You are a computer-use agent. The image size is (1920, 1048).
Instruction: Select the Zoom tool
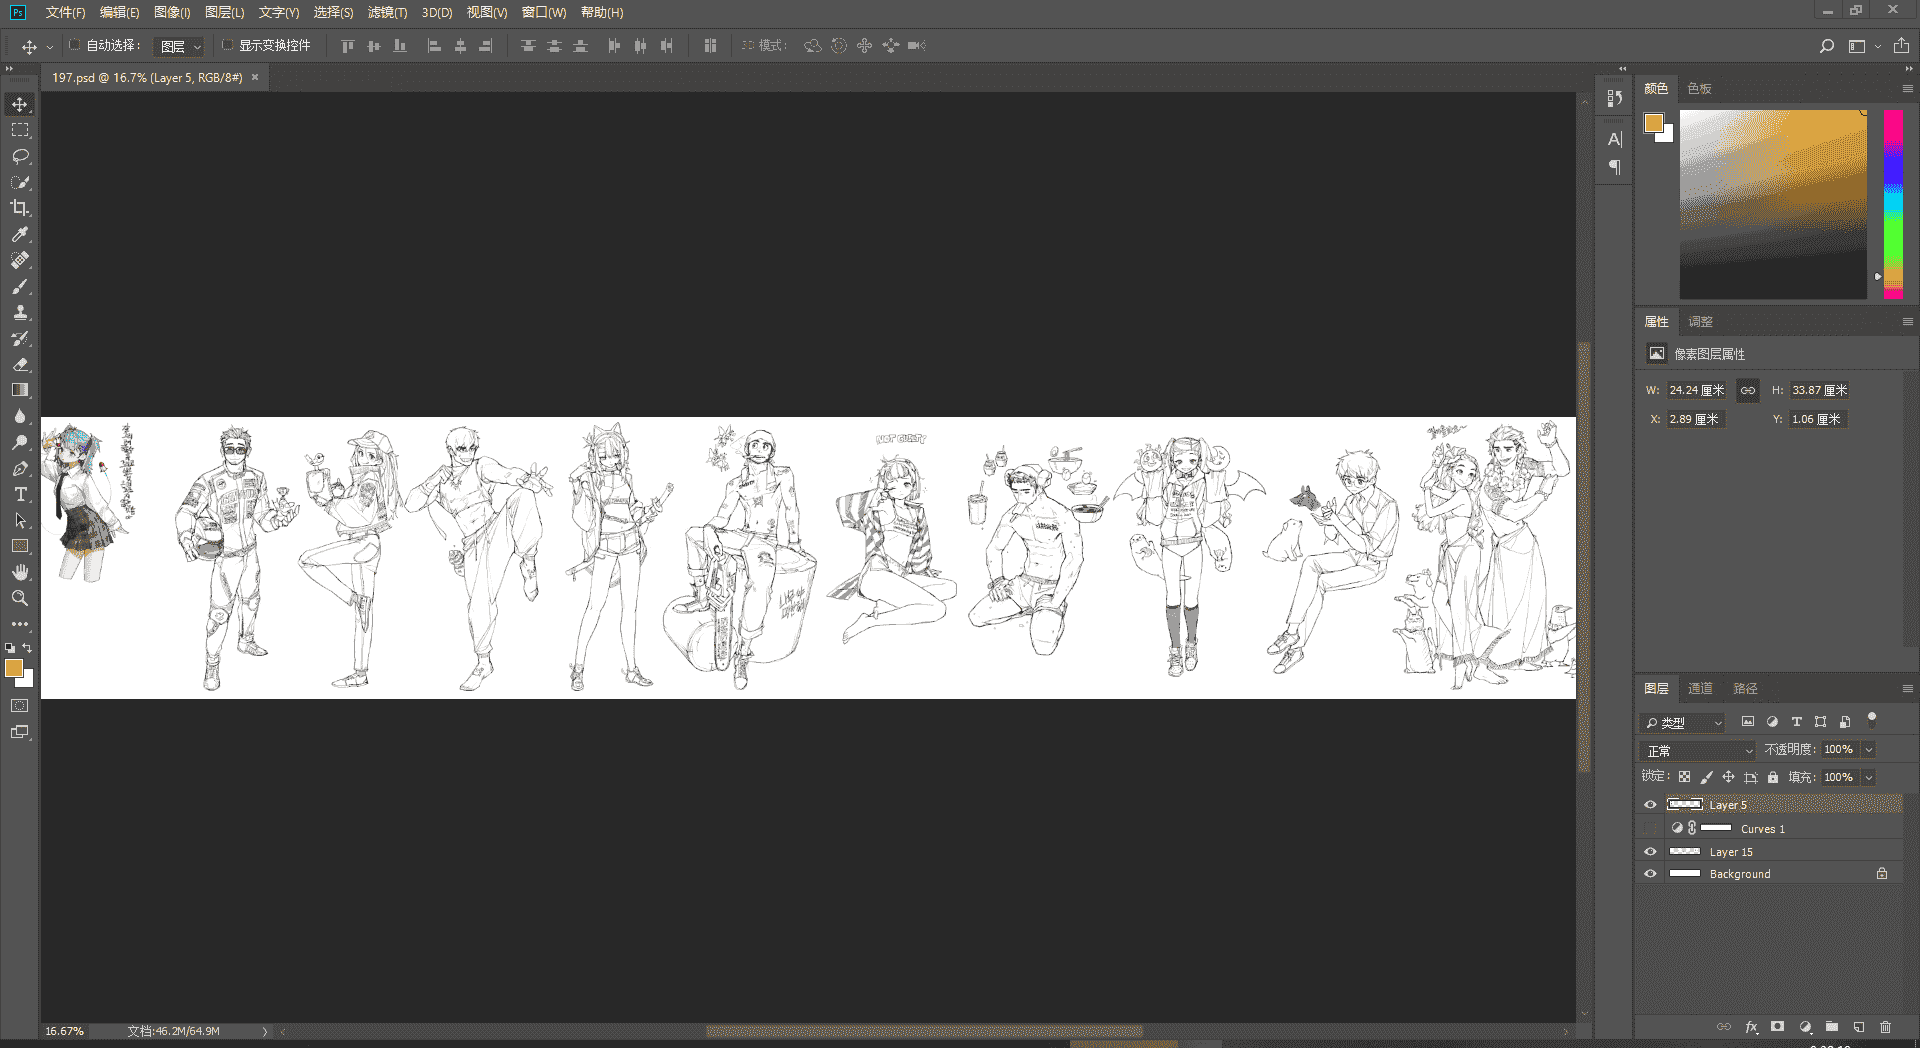point(20,598)
